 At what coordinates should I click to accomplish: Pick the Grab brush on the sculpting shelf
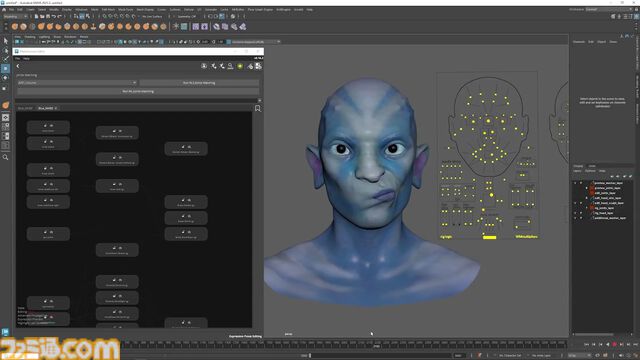pyautogui.click(x=41, y=27)
